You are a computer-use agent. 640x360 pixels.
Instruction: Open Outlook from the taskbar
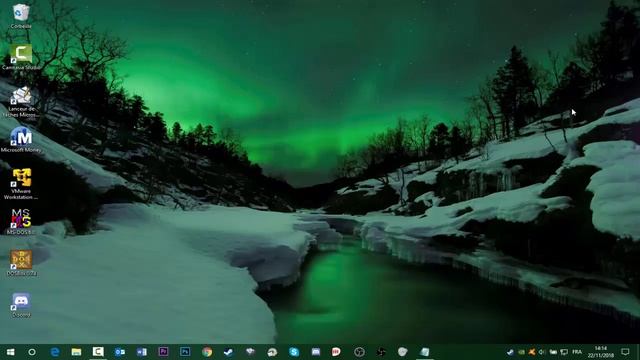120,352
